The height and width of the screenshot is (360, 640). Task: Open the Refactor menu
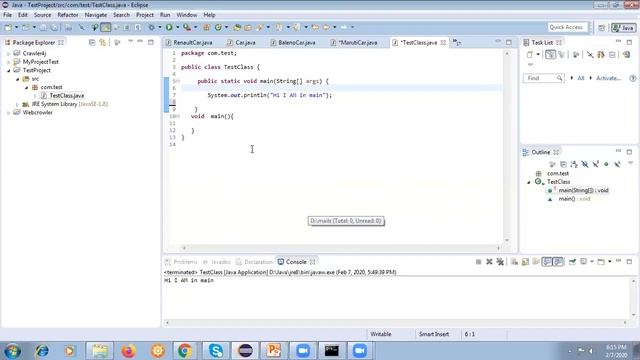pos(68,15)
